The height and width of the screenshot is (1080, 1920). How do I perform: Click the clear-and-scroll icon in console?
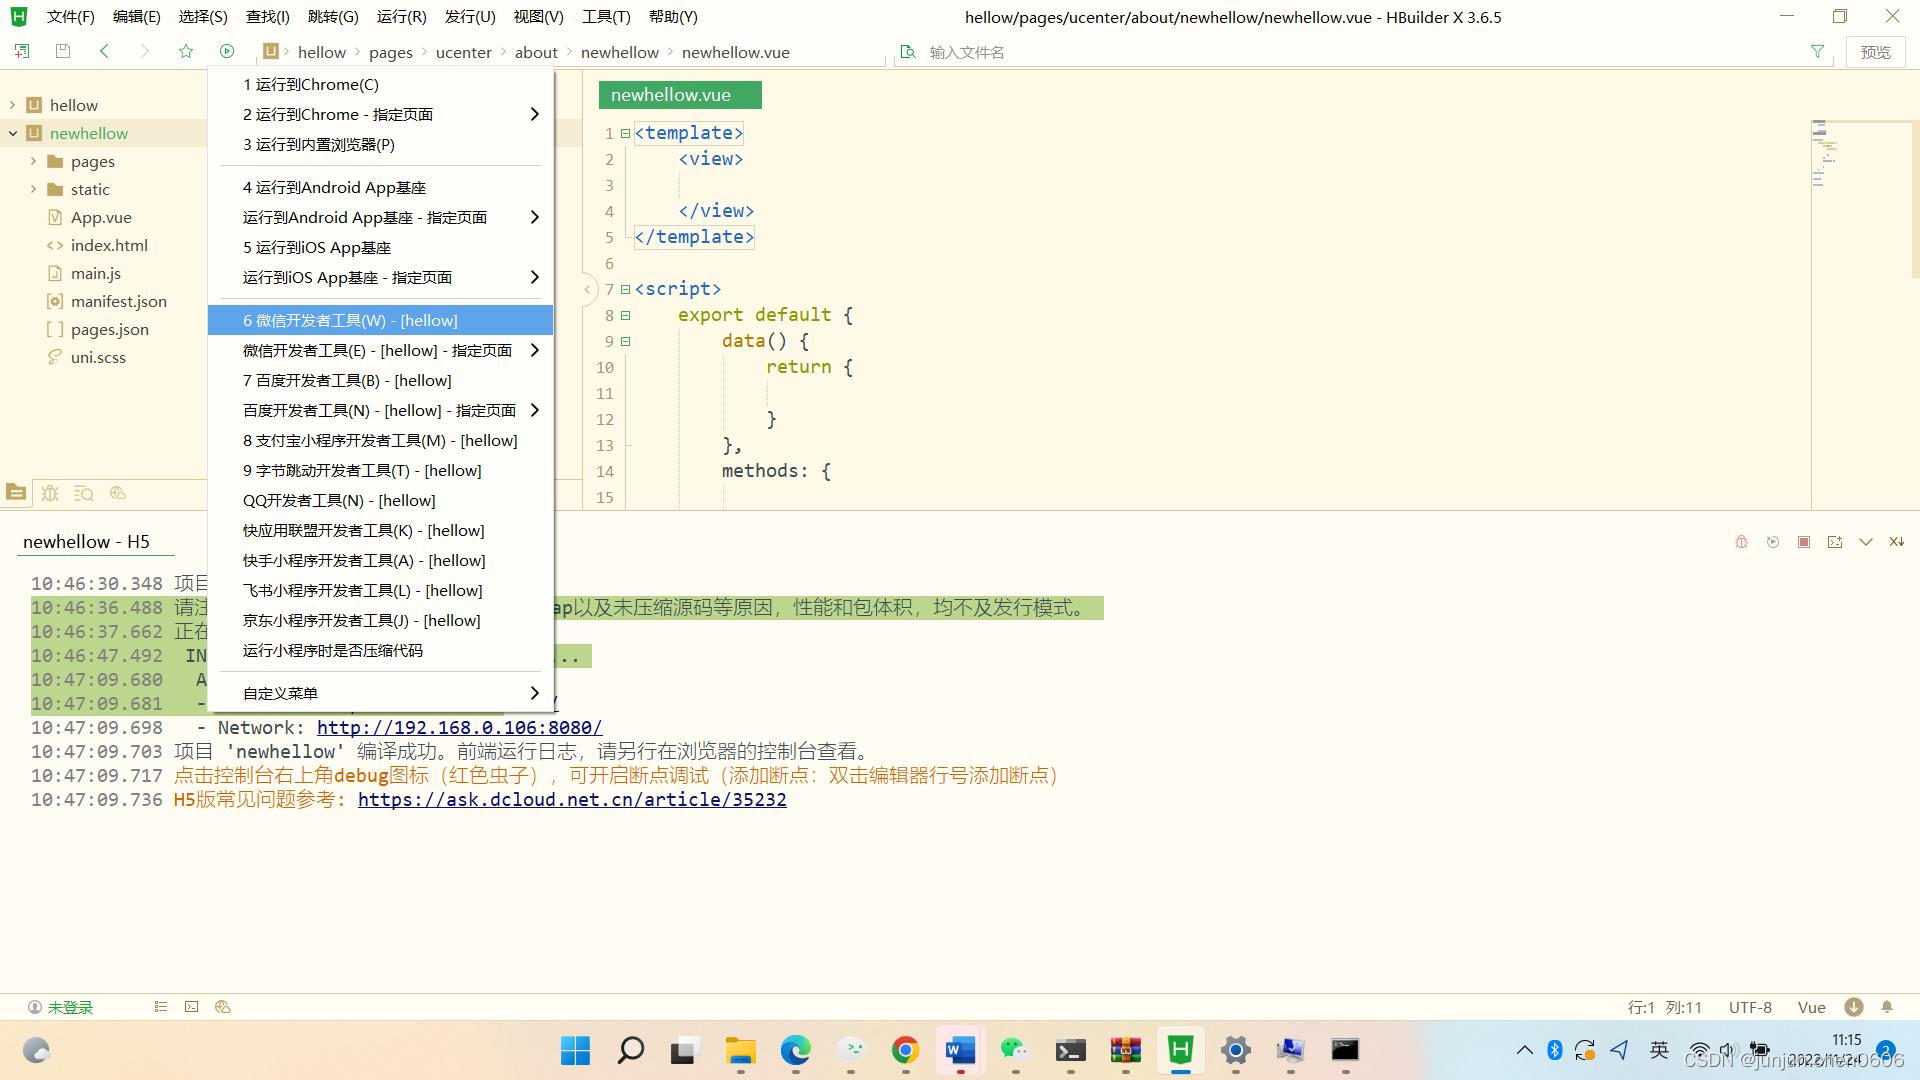(1897, 542)
